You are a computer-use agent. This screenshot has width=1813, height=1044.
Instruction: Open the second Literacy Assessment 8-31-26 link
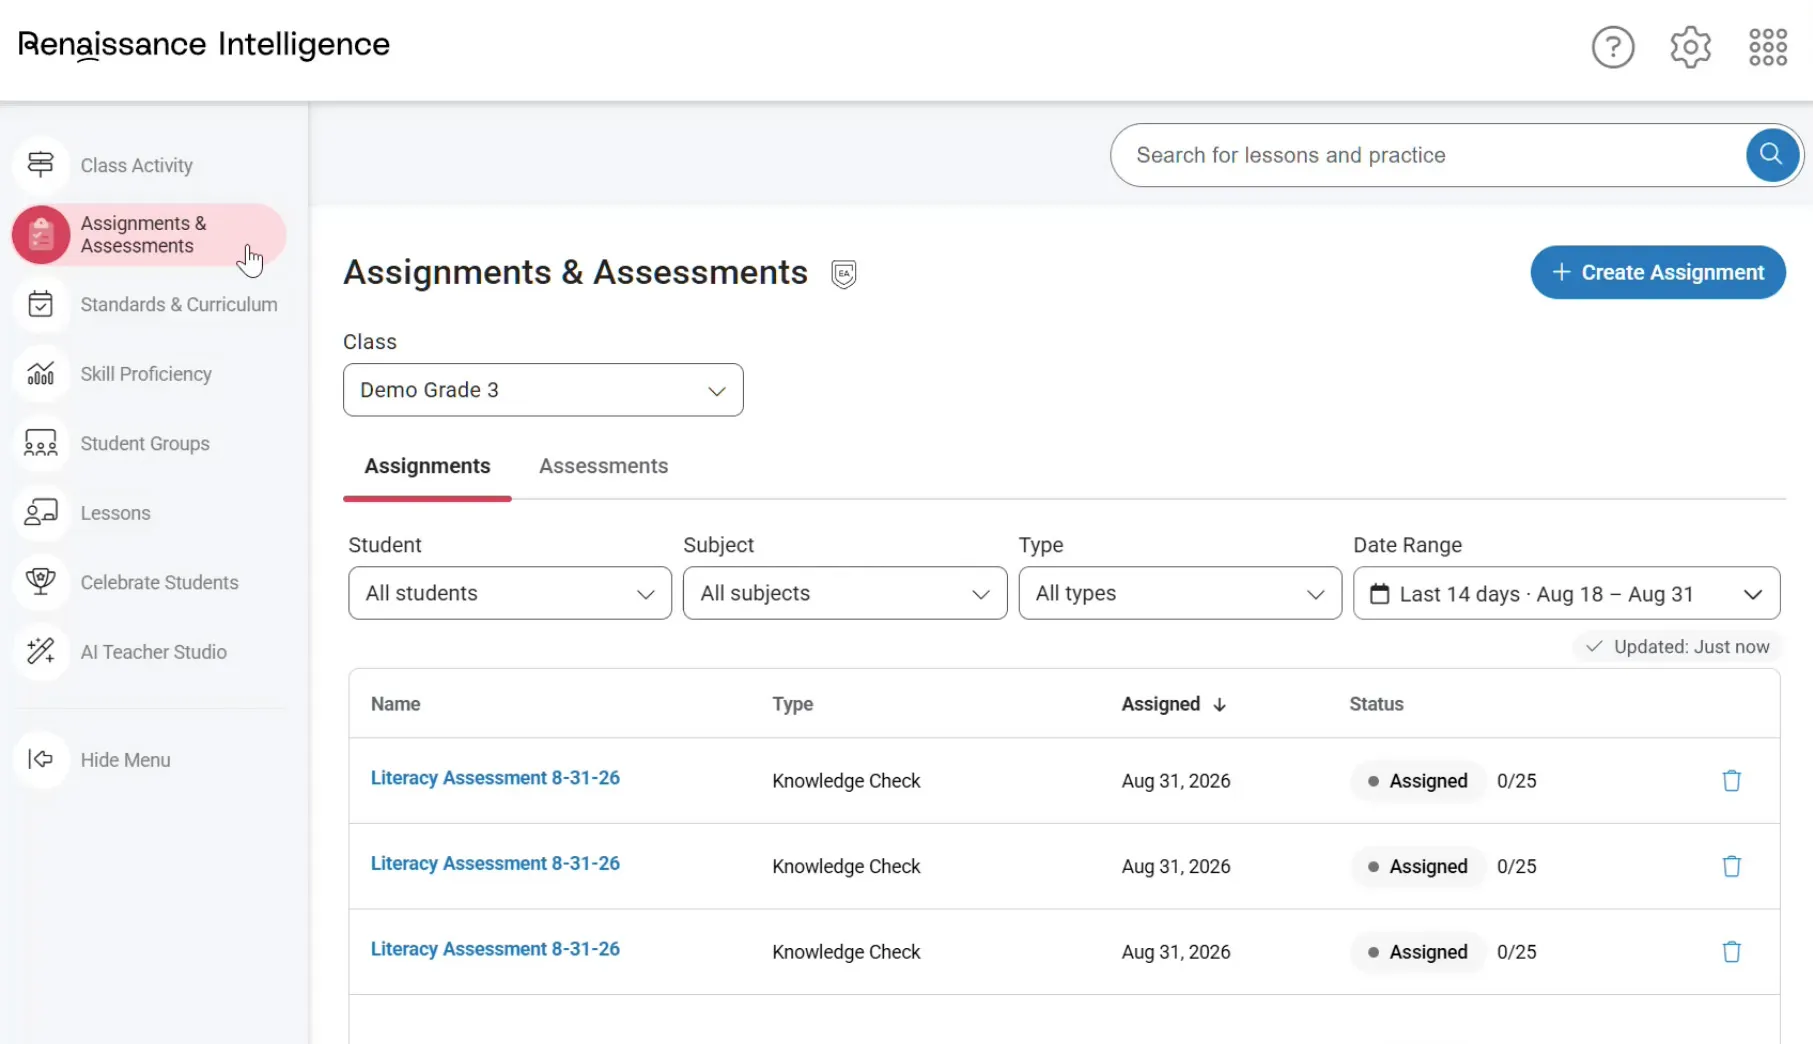(495, 863)
